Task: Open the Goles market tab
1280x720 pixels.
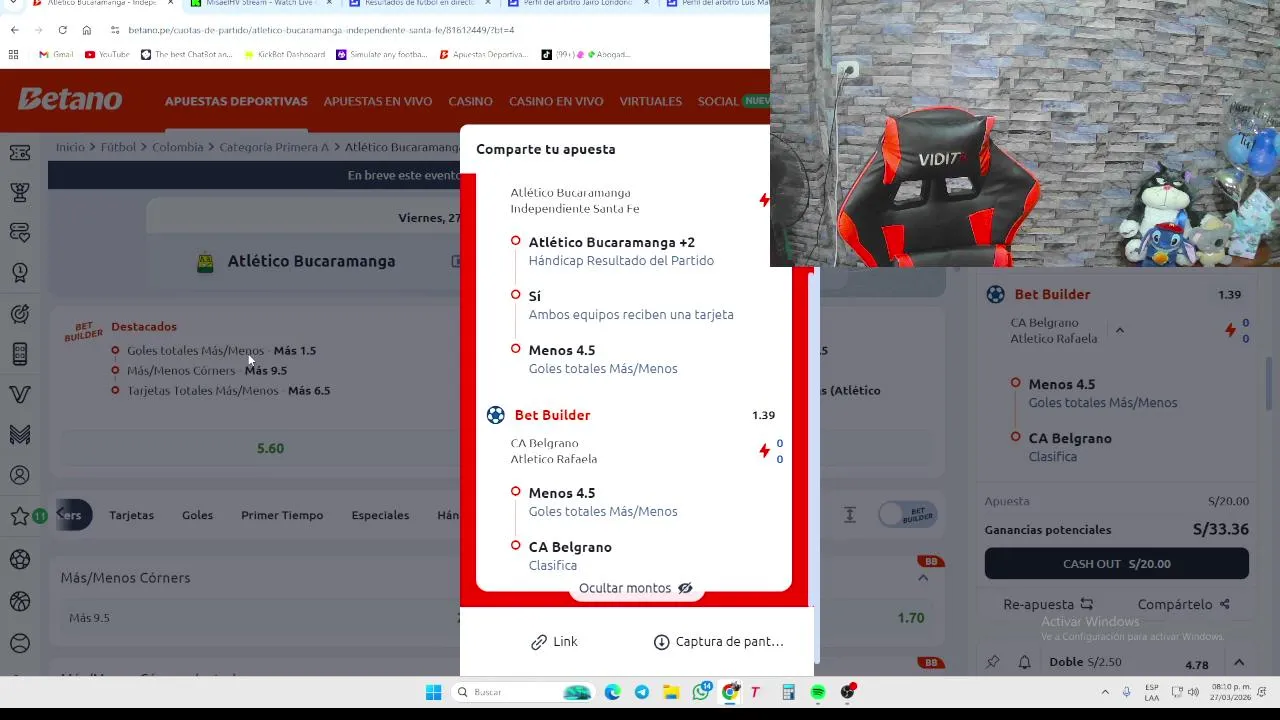Action: coord(197,515)
